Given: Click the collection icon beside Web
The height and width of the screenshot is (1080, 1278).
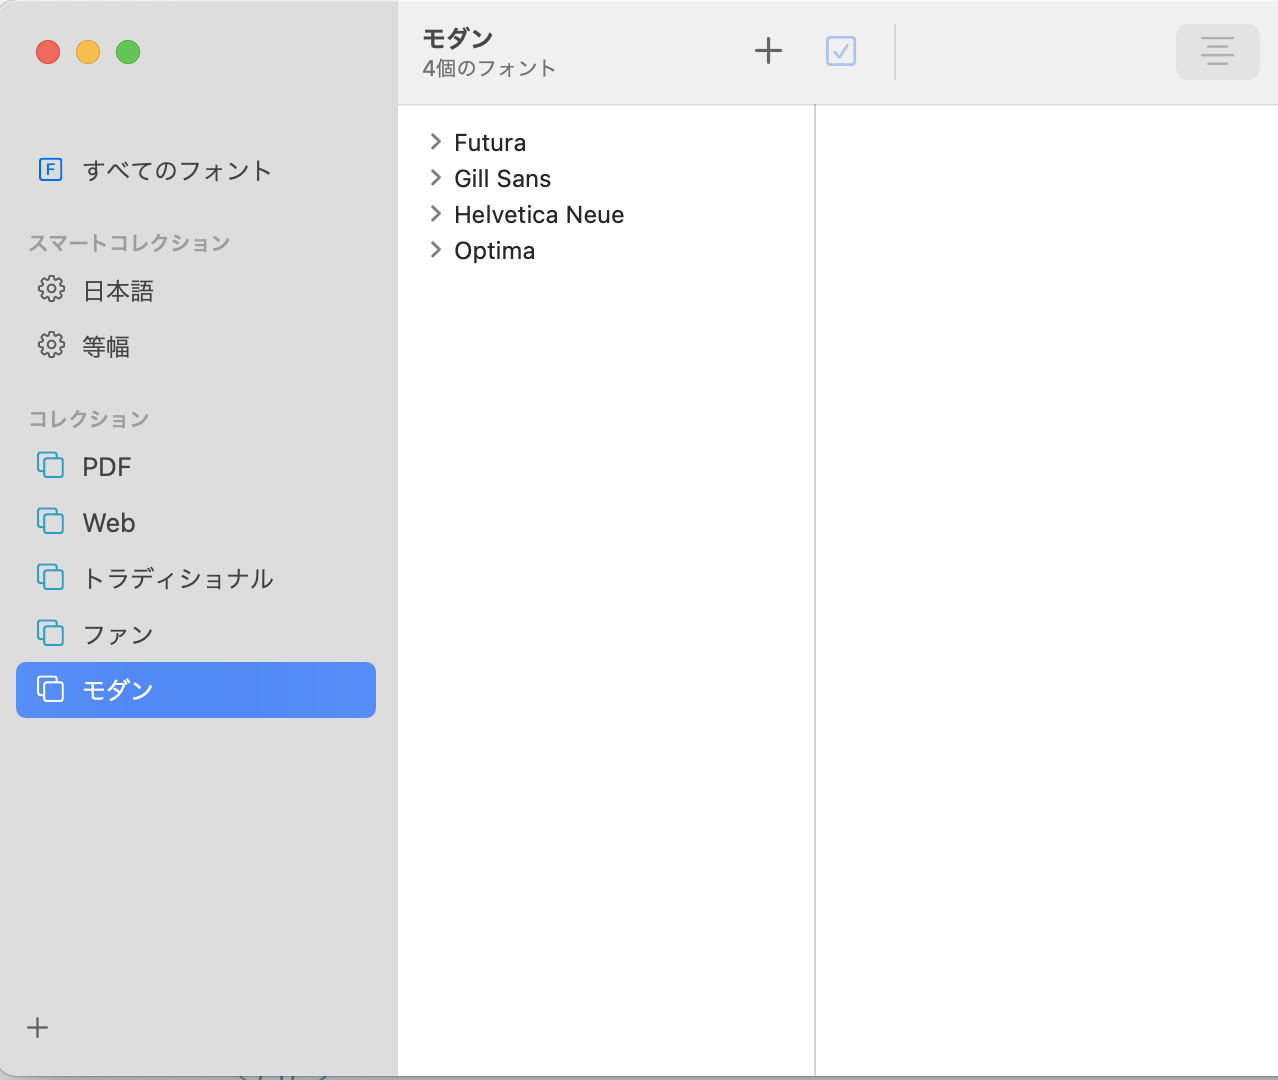Looking at the screenshot, I should (x=50, y=521).
